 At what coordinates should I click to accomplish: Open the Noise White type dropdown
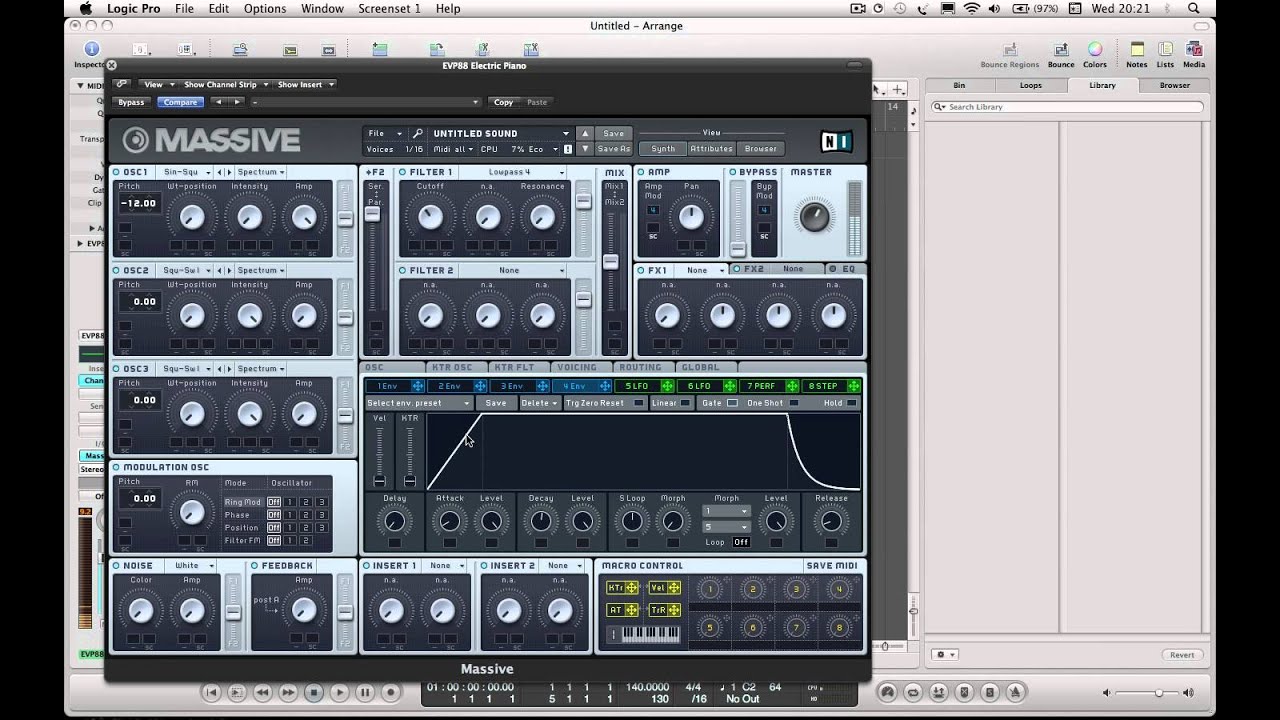pyautogui.click(x=192, y=565)
